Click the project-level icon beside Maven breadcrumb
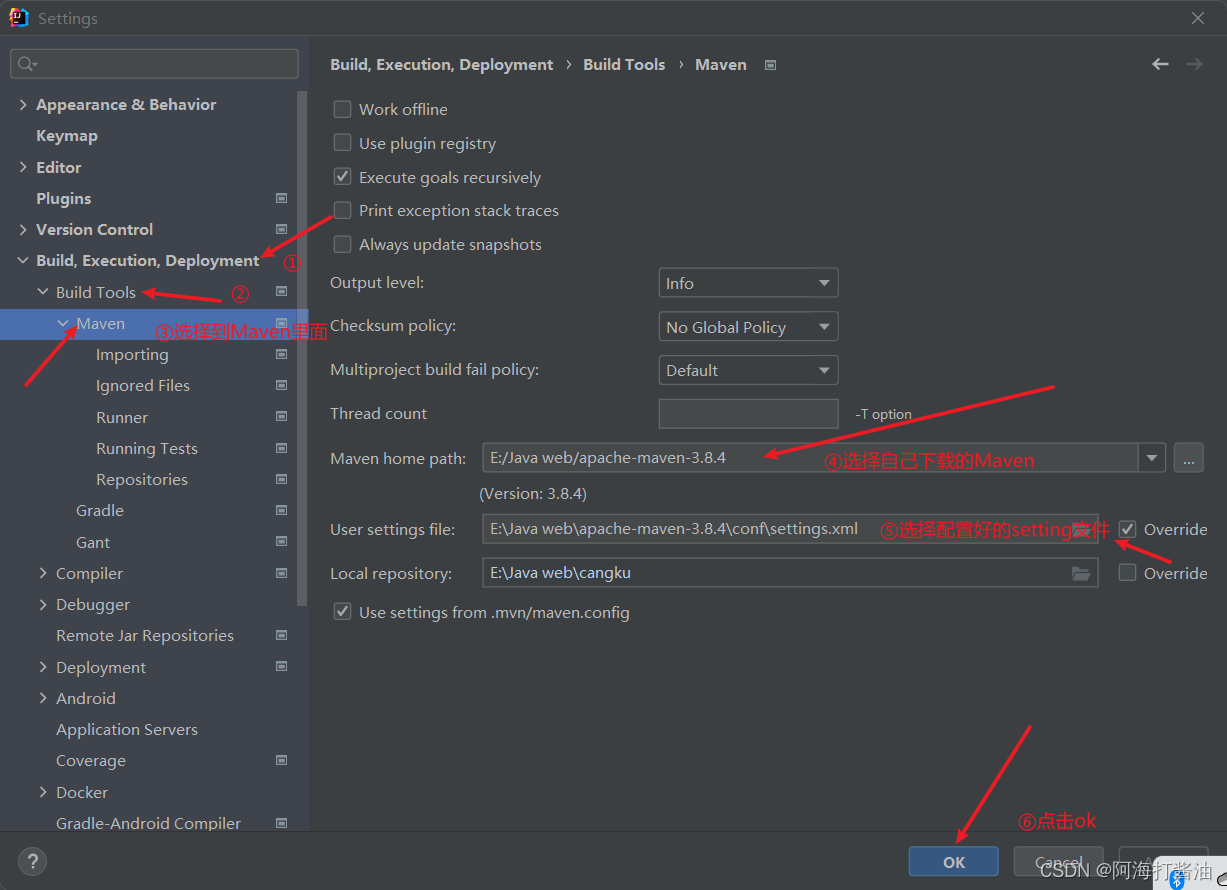Viewport: 1227px width, 890px height. [770, 65]
